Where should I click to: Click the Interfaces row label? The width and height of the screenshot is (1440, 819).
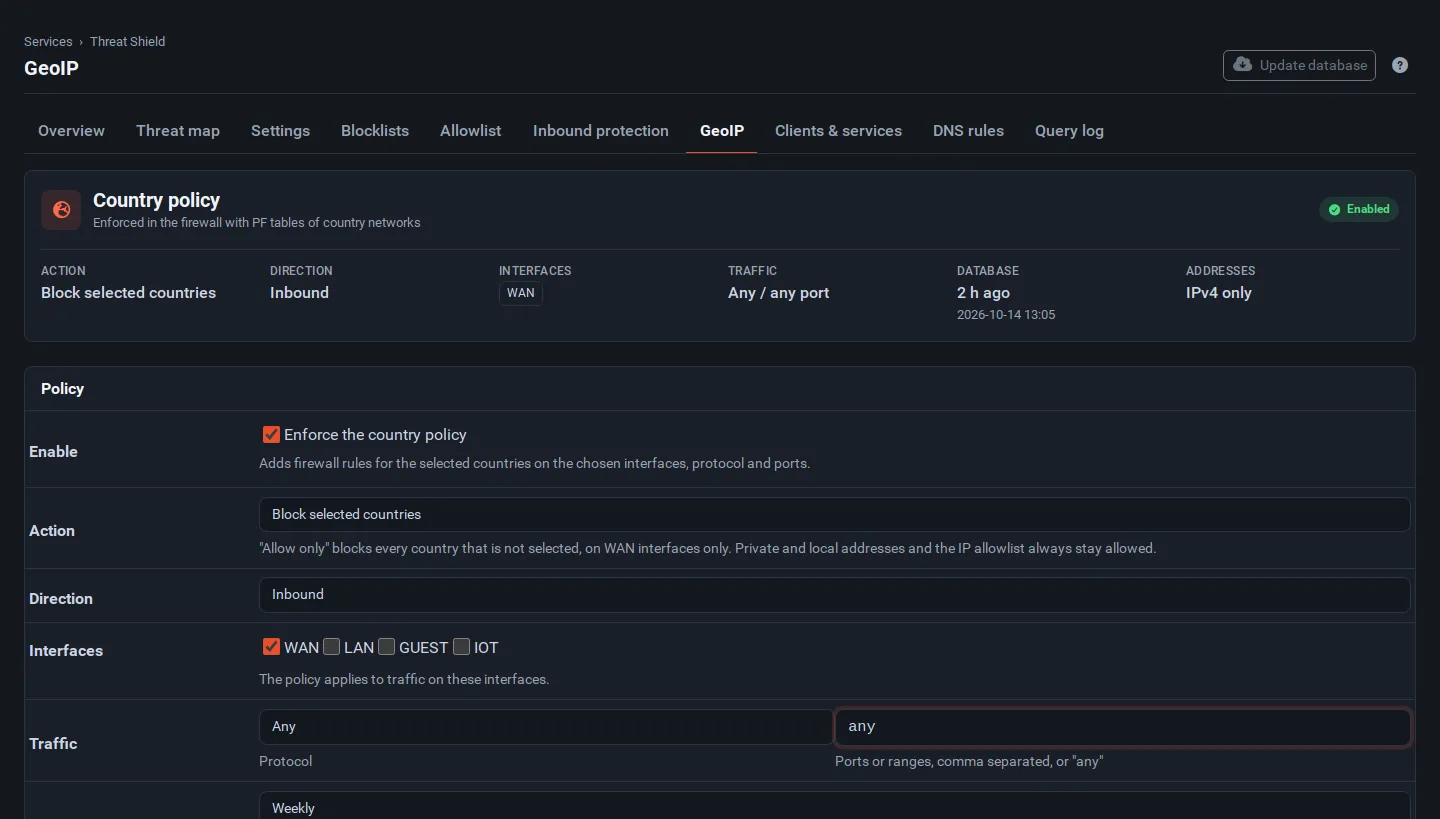[x=66, y=651]
